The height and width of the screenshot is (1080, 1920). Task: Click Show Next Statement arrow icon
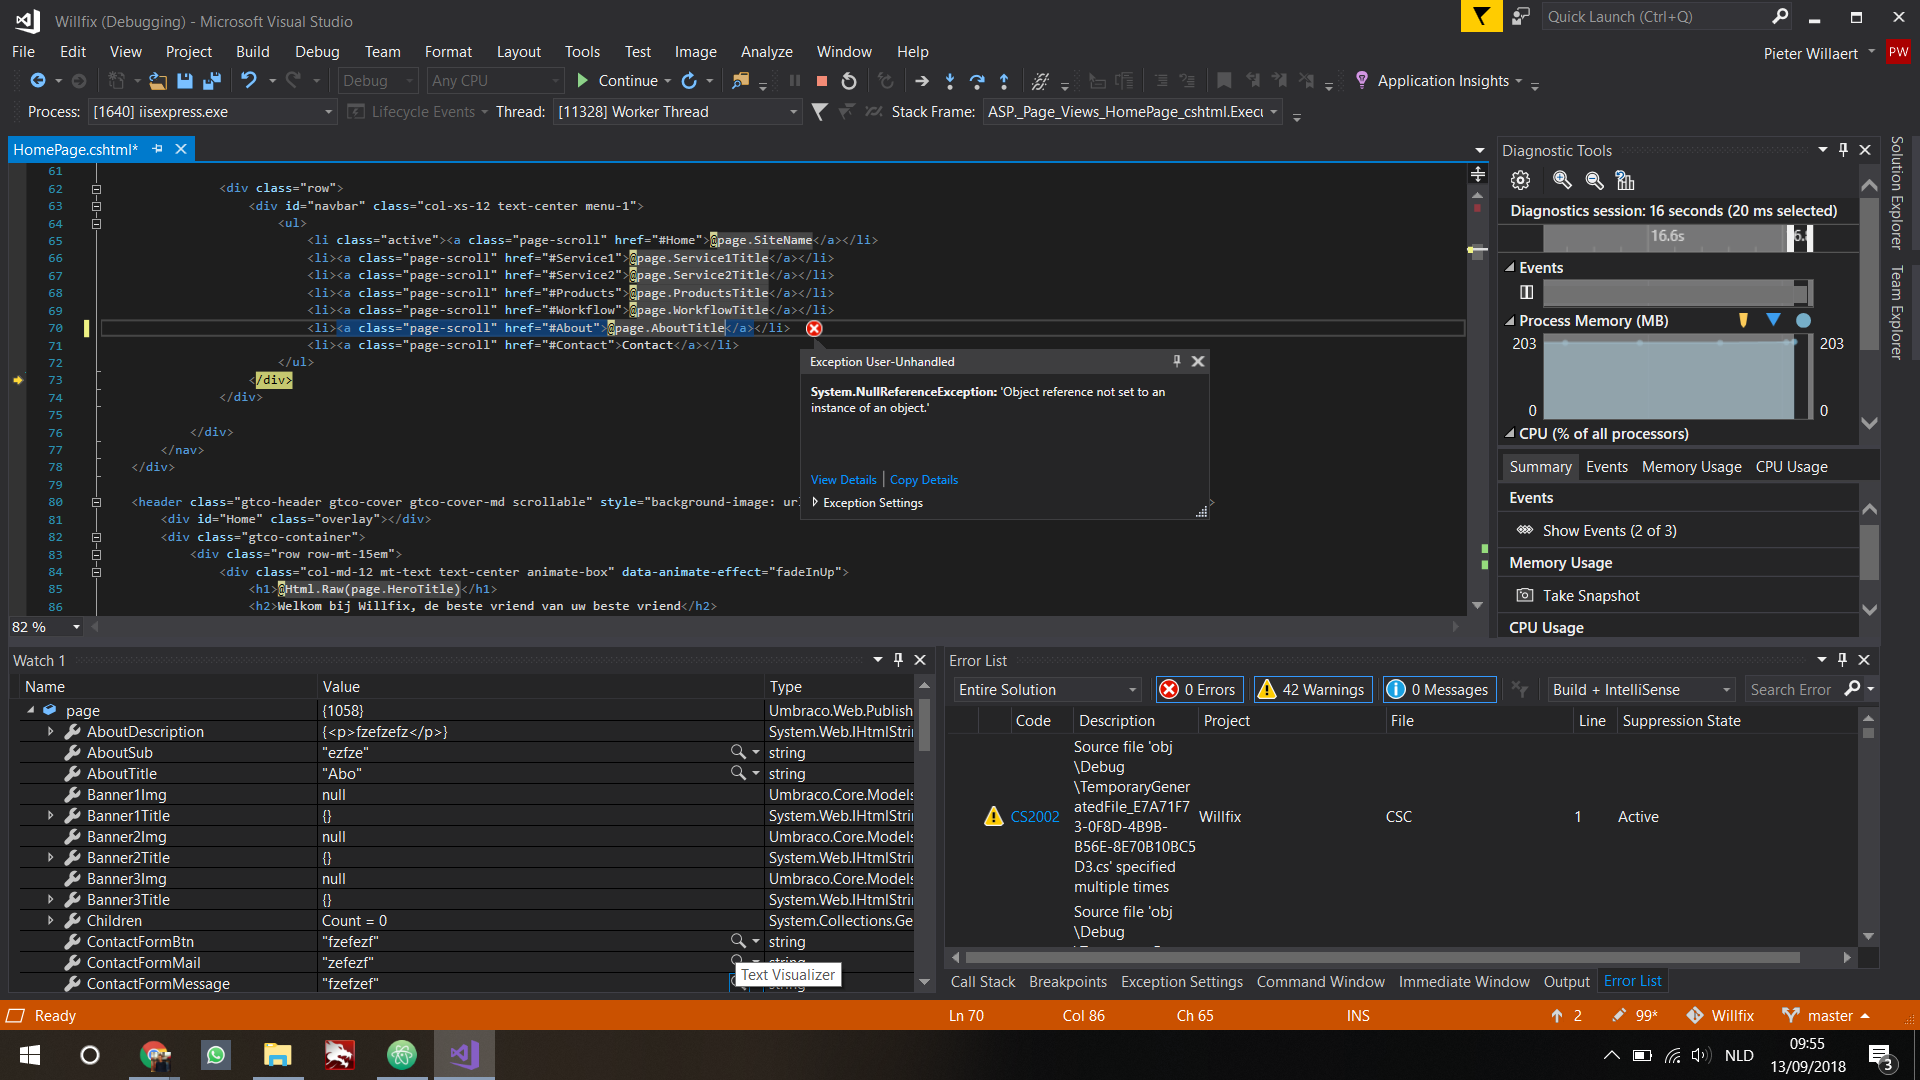point(922,81)
